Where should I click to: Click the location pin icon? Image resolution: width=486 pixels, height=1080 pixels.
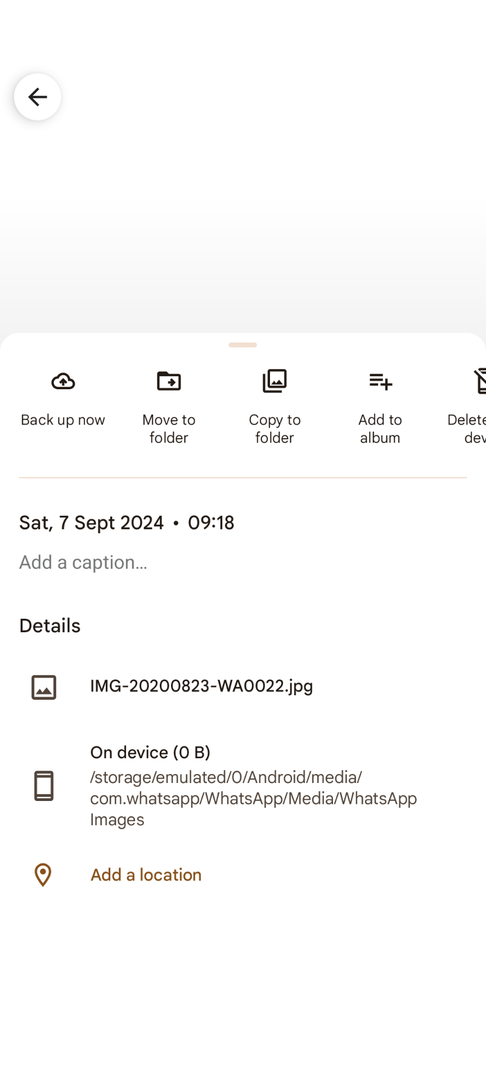(x=43, y=875)
